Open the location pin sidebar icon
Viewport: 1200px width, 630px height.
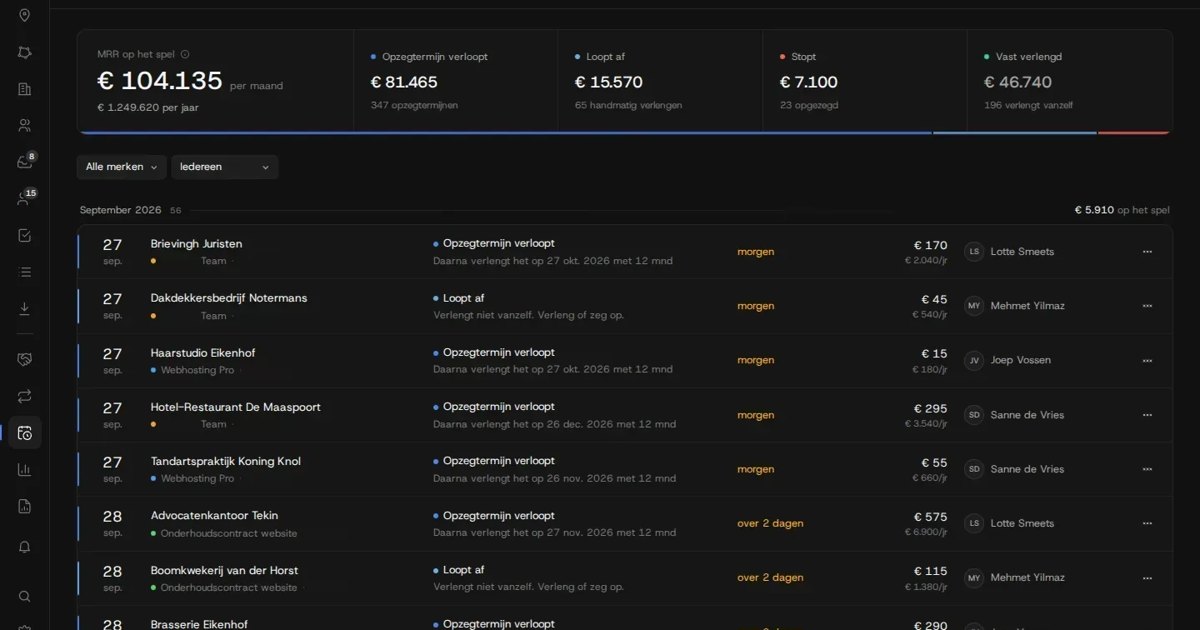[x=25, y=15]
